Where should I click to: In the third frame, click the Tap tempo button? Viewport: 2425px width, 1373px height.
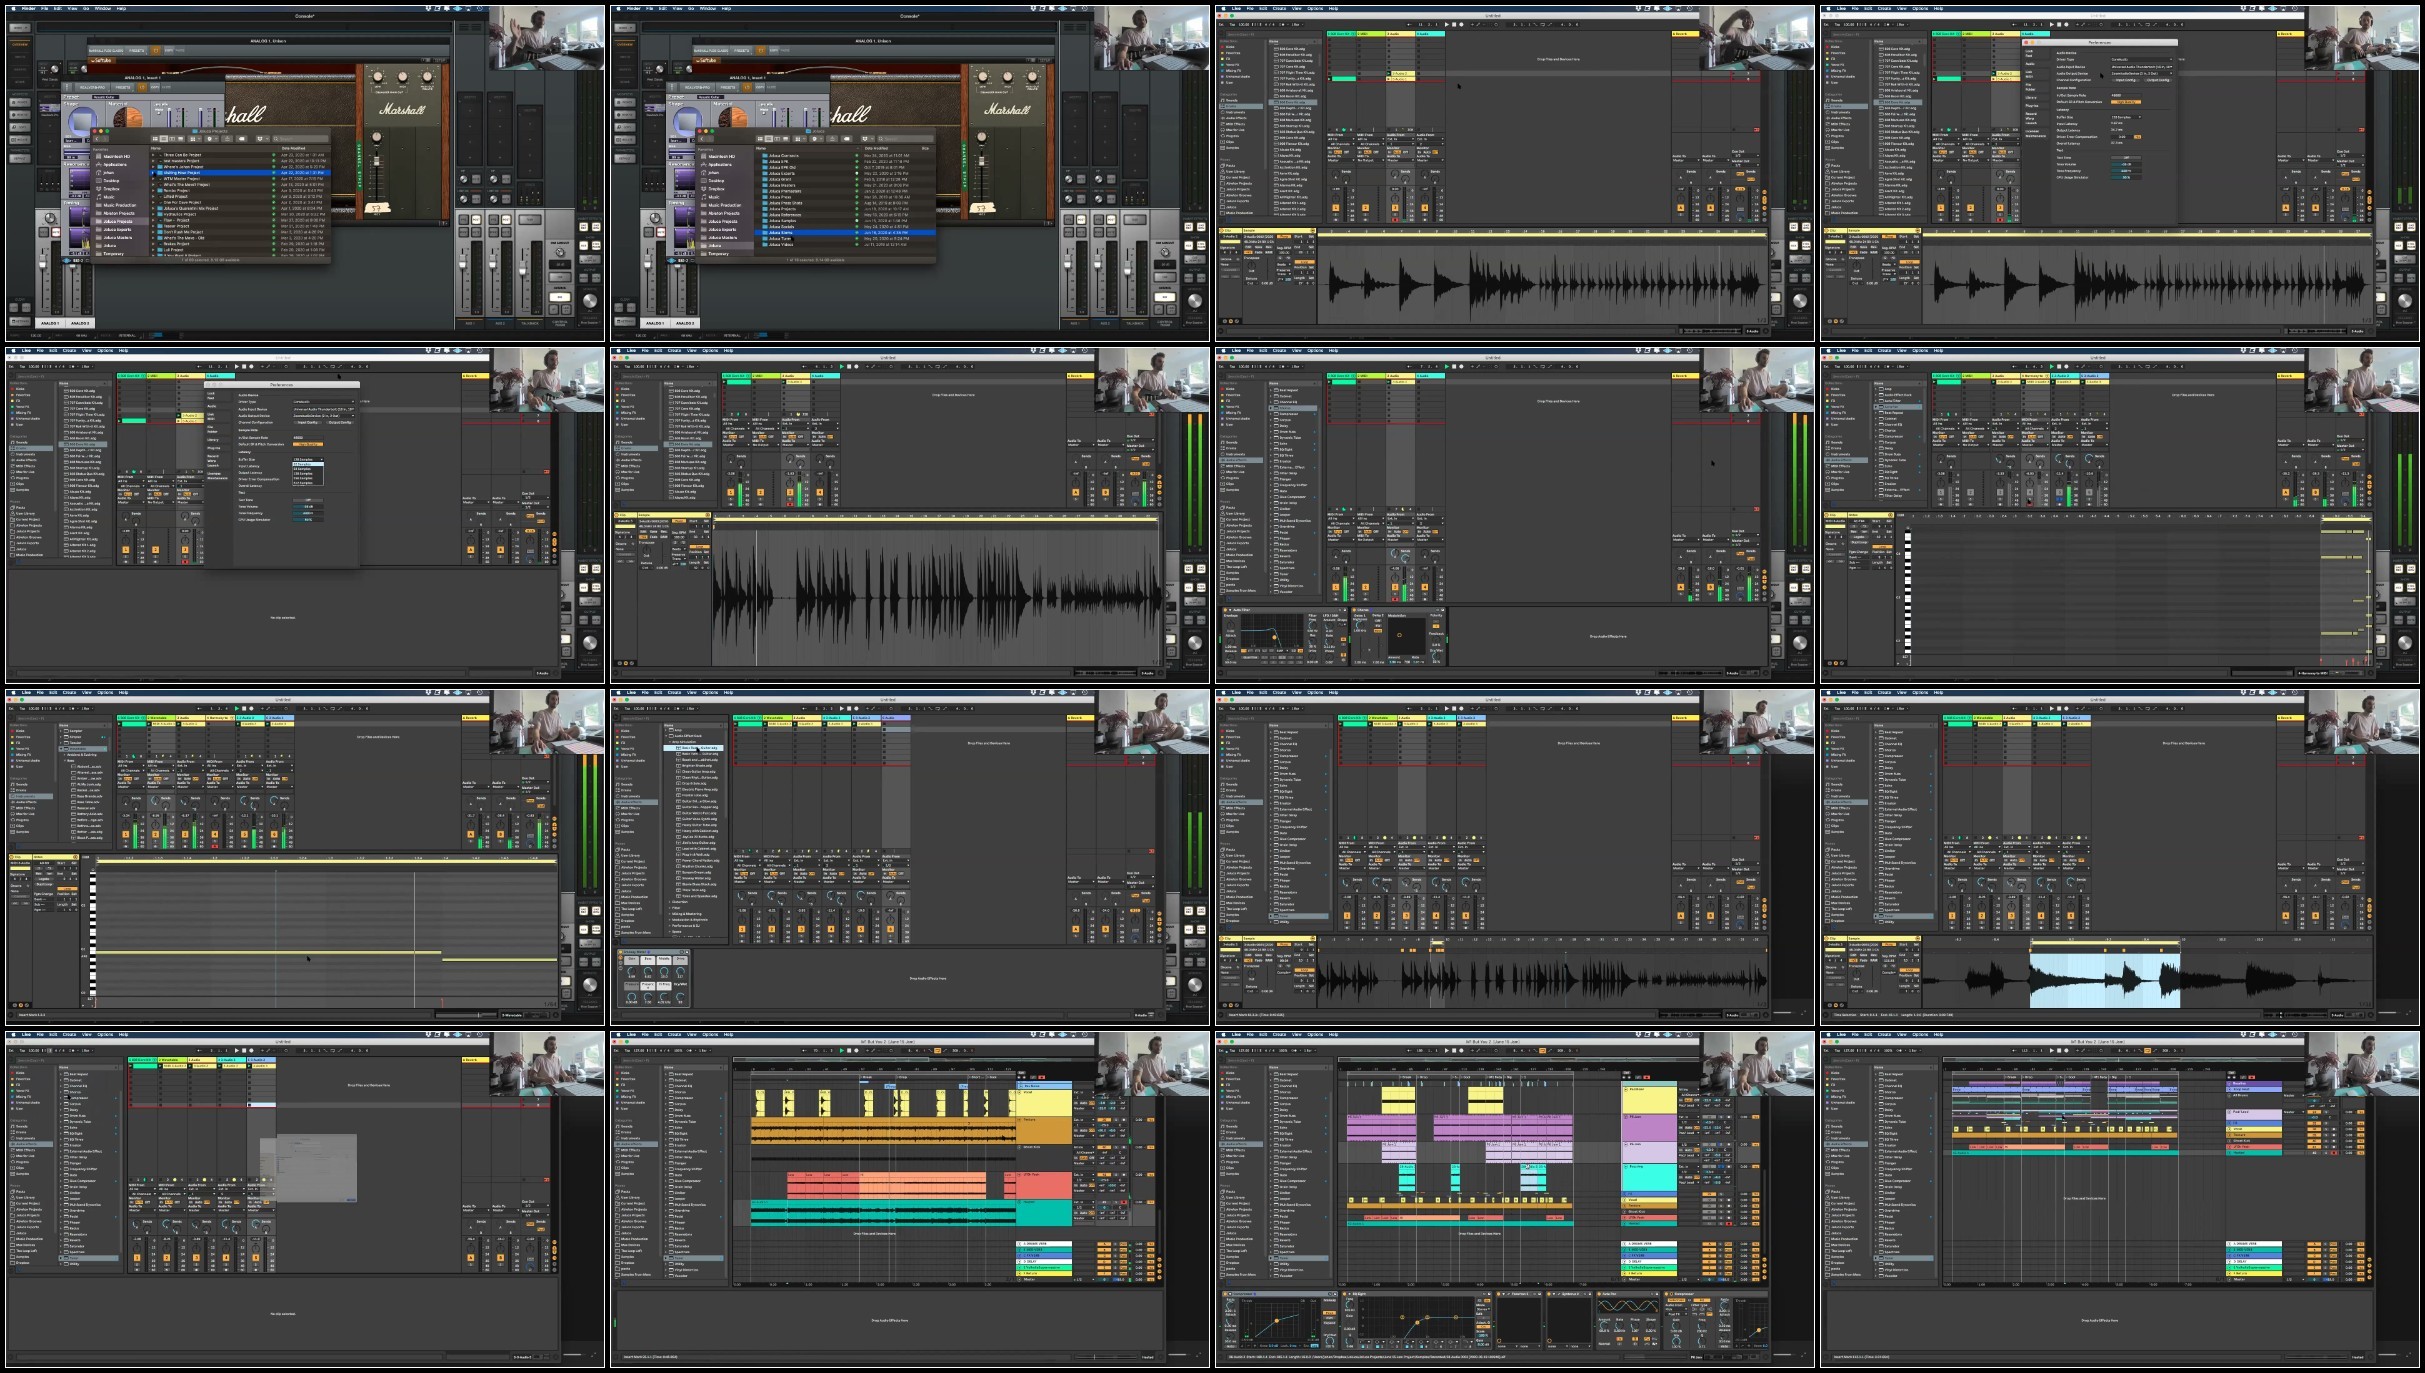[x=1232, y=24]
